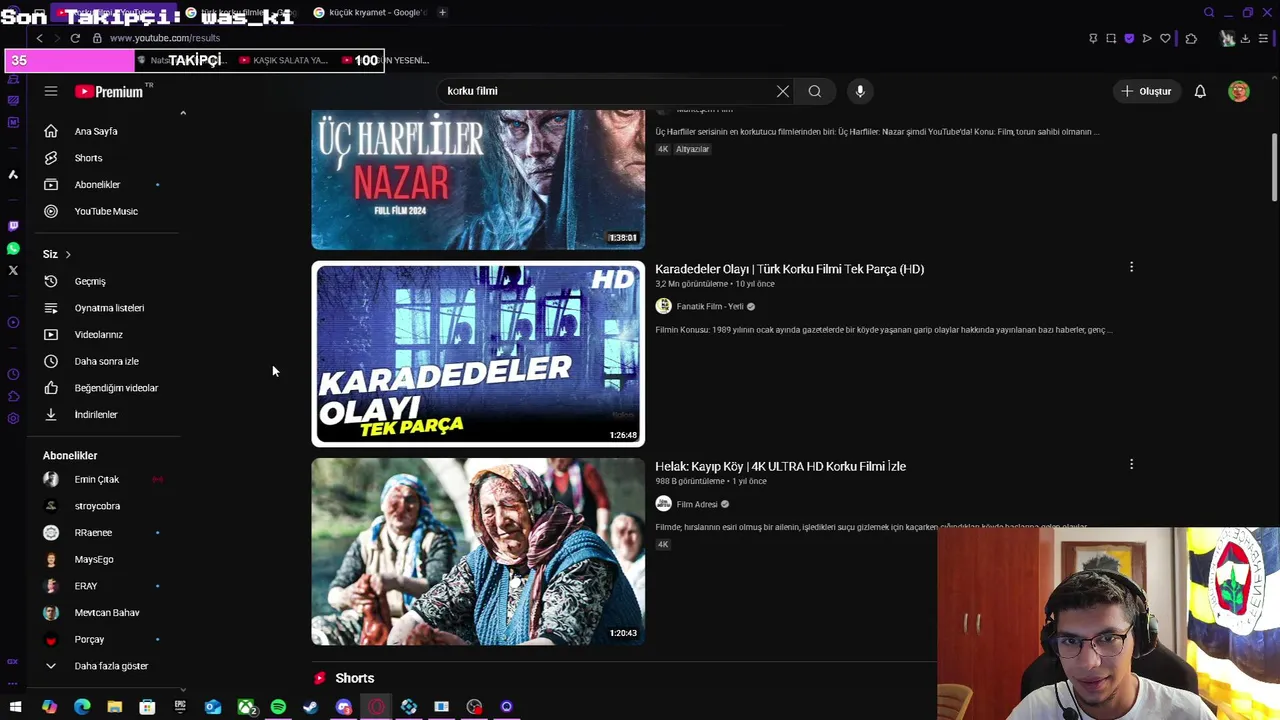Expand the Siz section chevron
Screen dimensions: 1280x720
(x=67, y=254)
